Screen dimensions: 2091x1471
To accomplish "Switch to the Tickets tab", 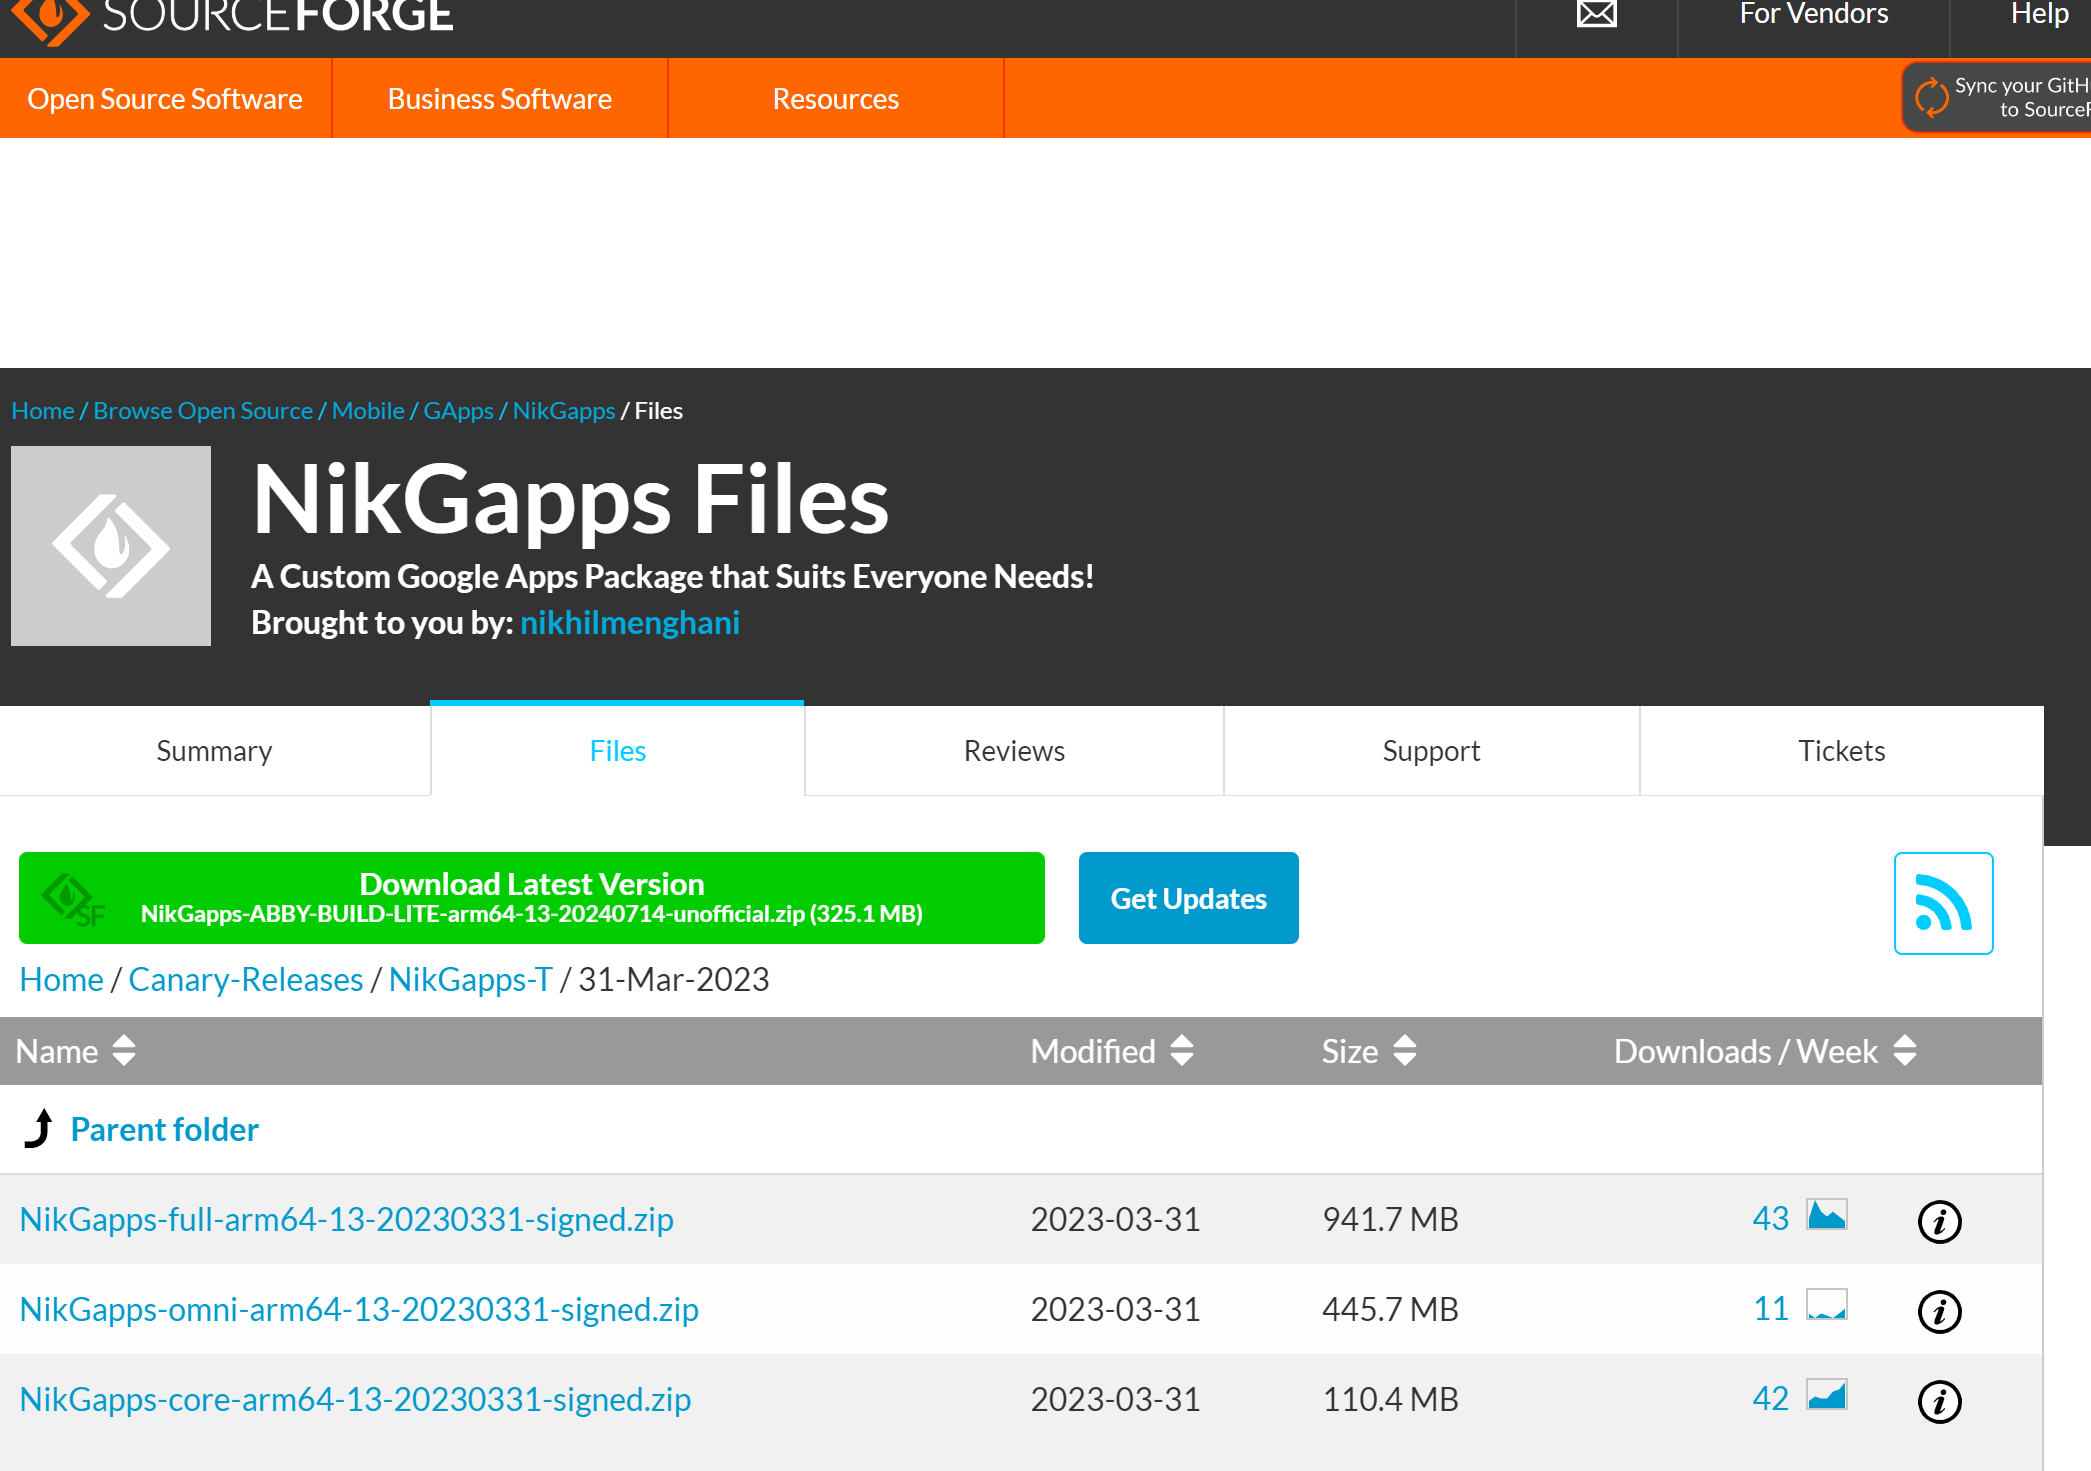I will (1842, 751).
